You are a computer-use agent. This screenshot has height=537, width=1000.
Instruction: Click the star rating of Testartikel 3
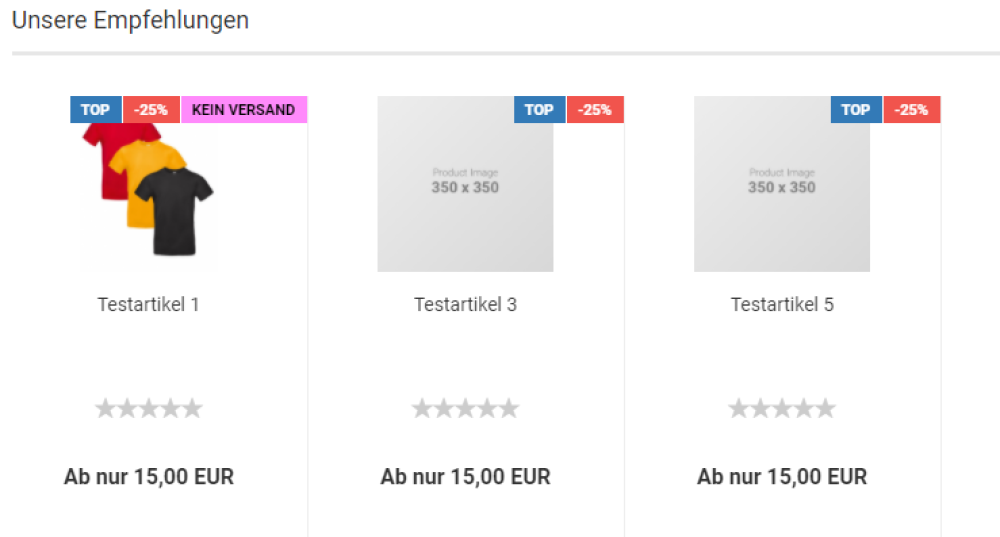tap(465, 408)
